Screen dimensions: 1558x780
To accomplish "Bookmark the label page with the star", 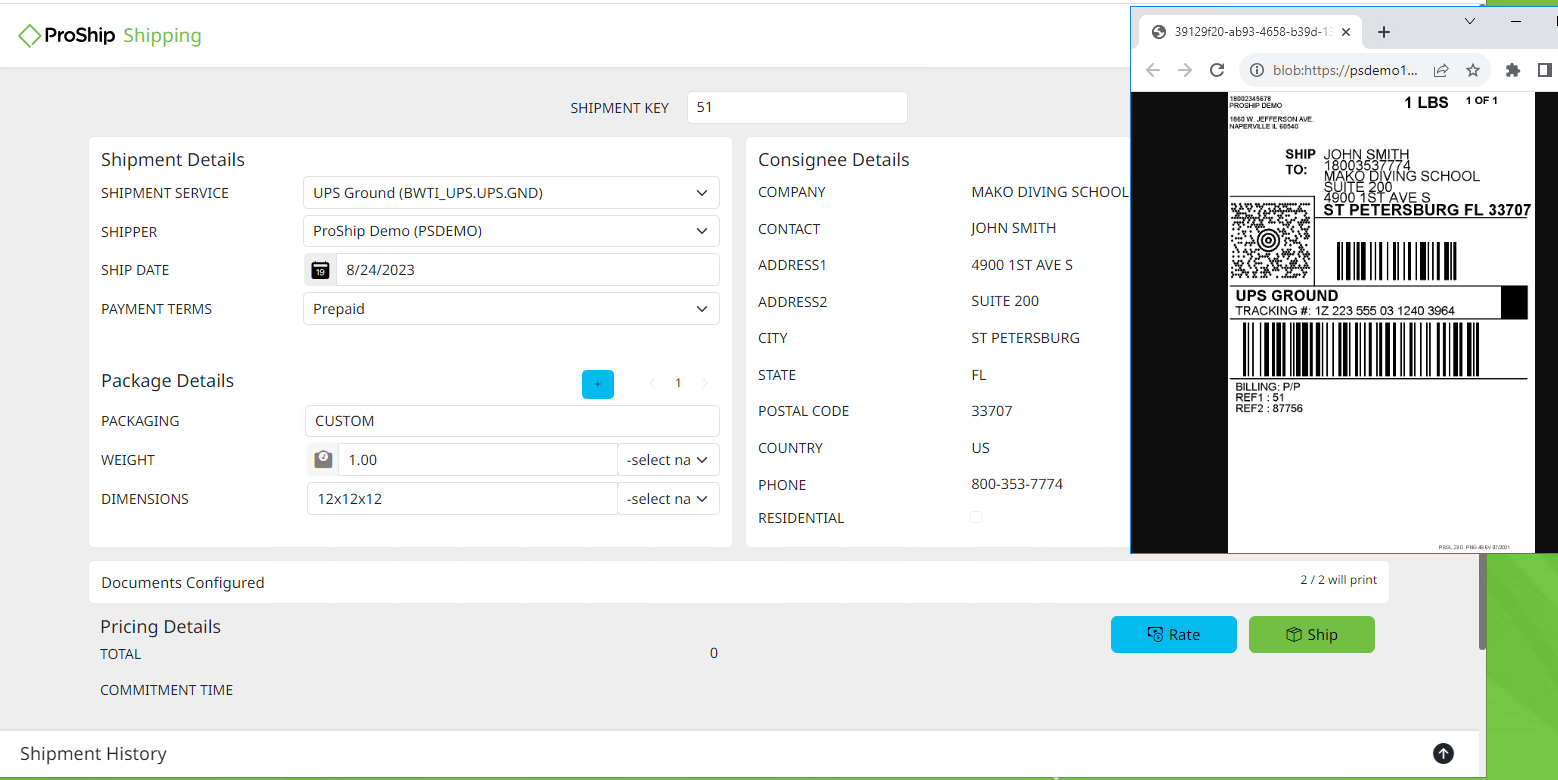I will (x=1473, y=70).
